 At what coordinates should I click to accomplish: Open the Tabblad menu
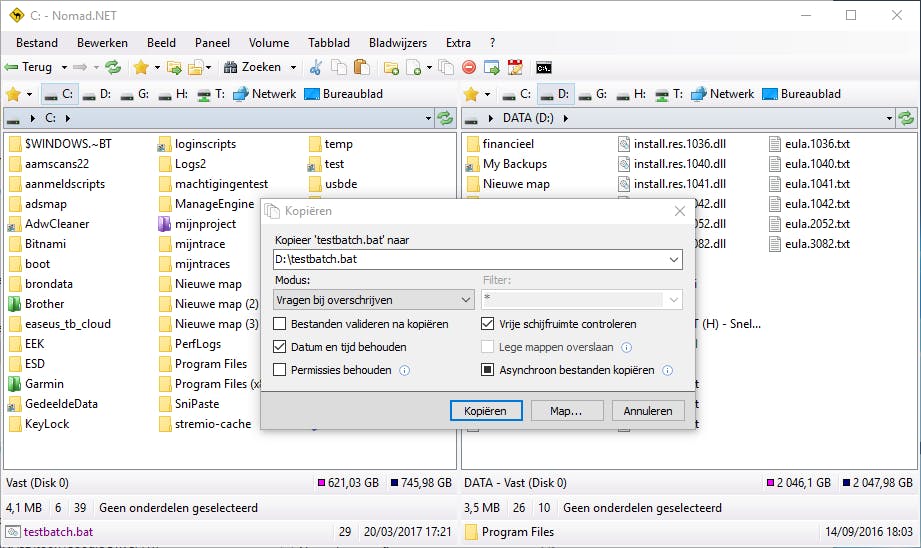click(x=329, y=43)
